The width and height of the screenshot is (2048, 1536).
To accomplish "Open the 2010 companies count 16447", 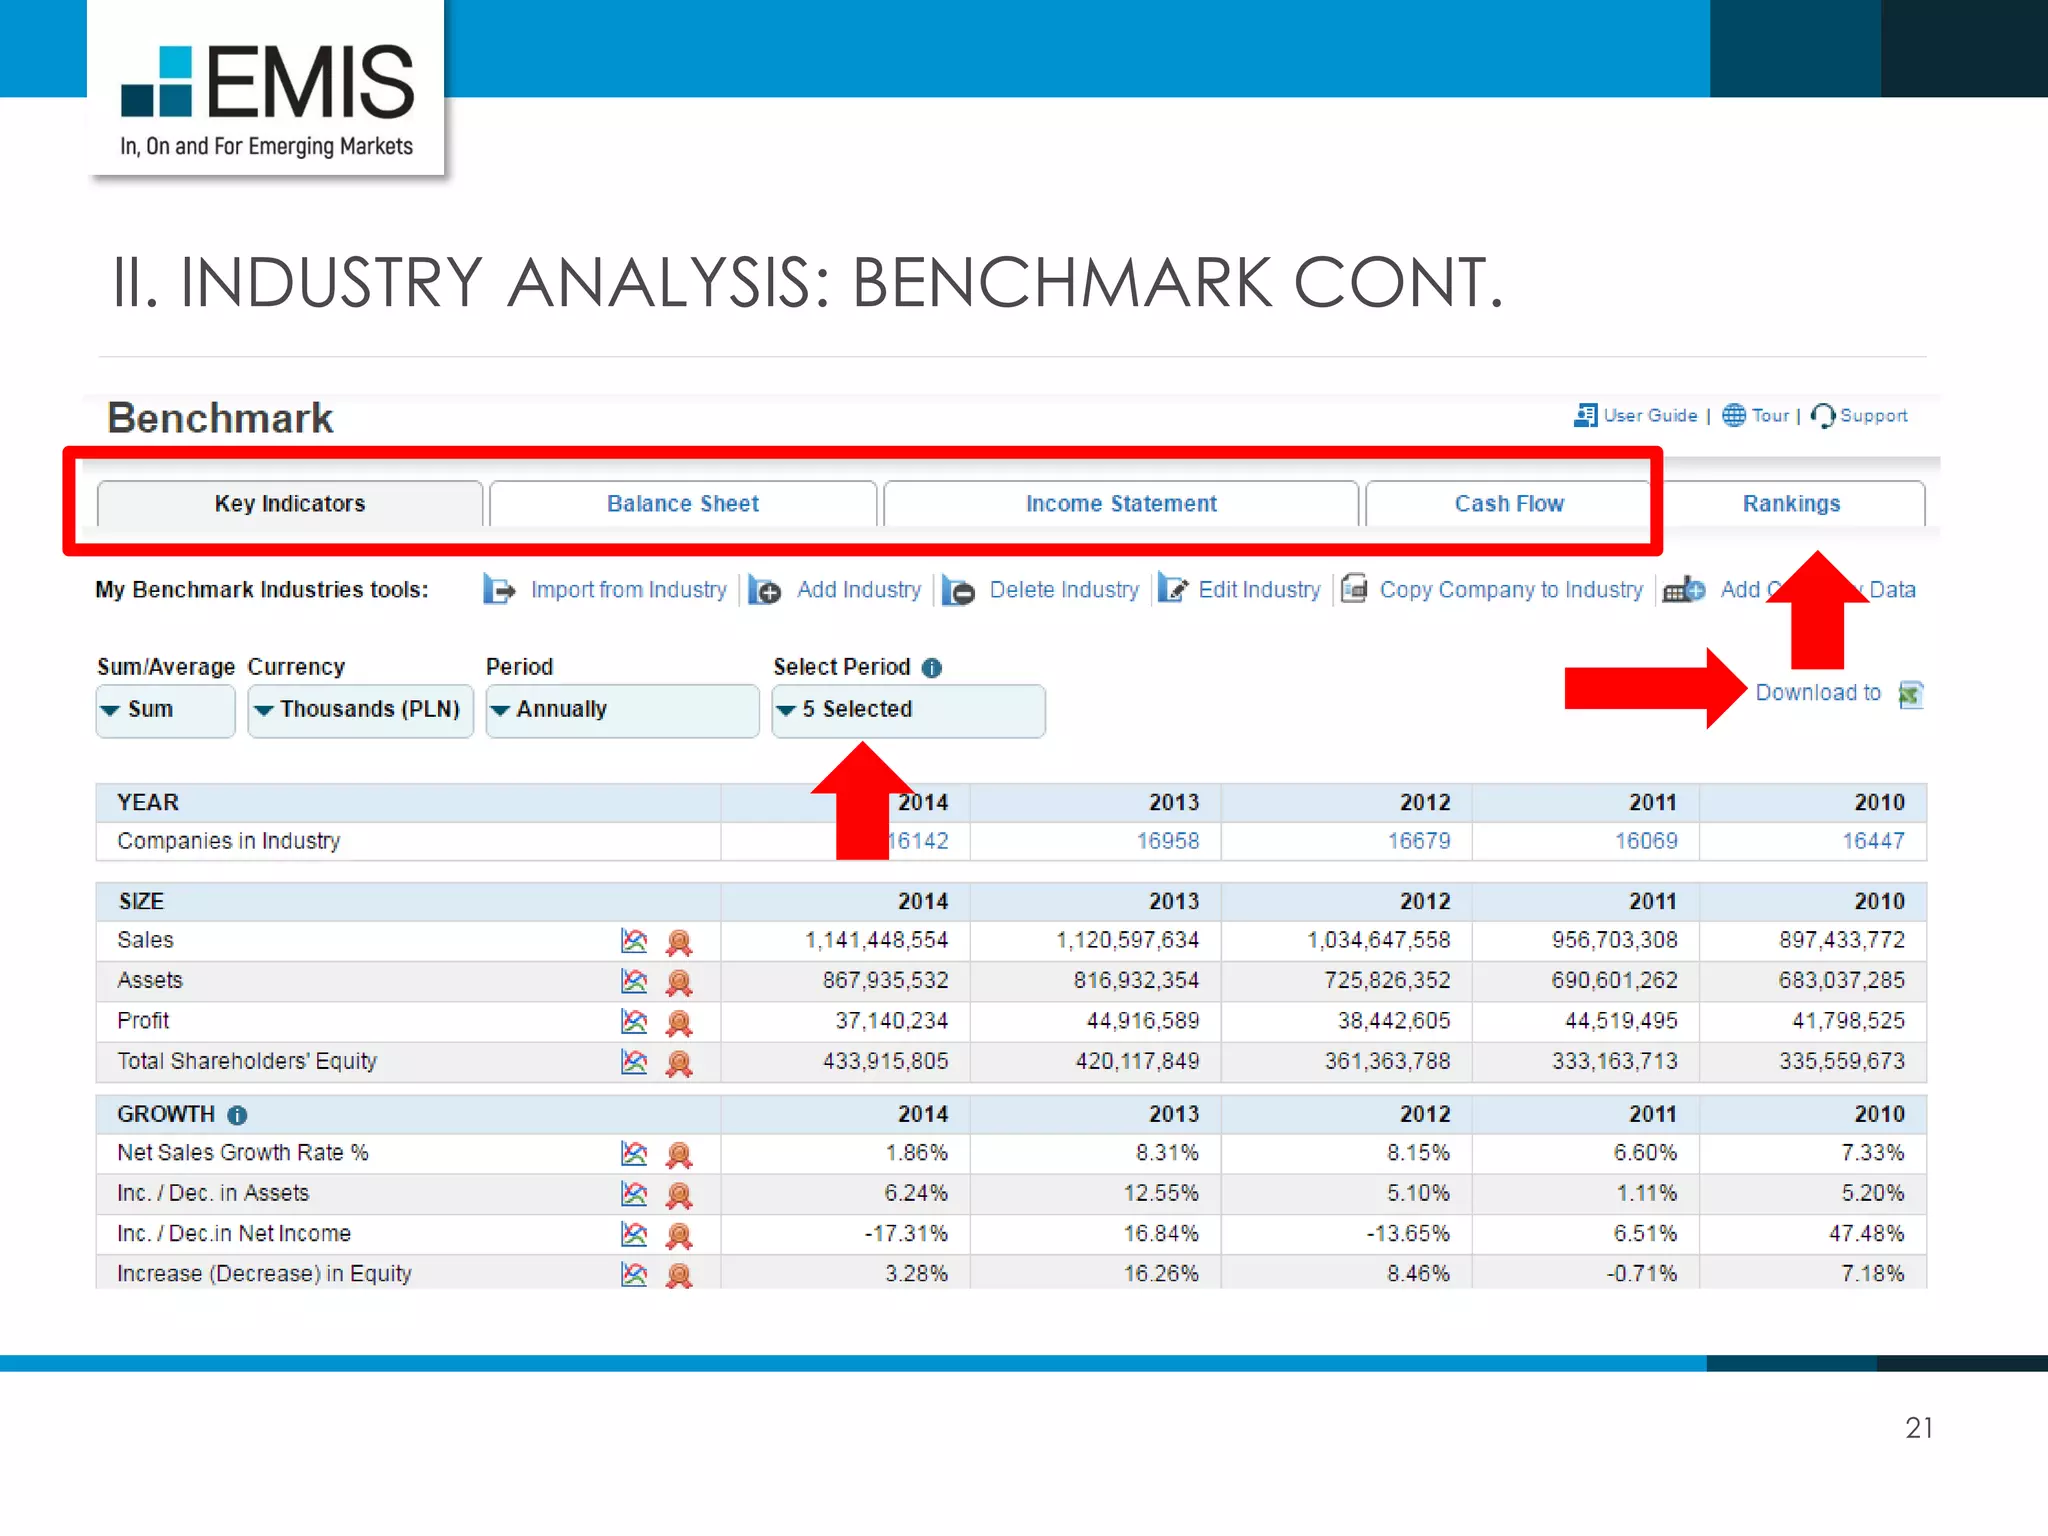I will (x=1874, y=841).
